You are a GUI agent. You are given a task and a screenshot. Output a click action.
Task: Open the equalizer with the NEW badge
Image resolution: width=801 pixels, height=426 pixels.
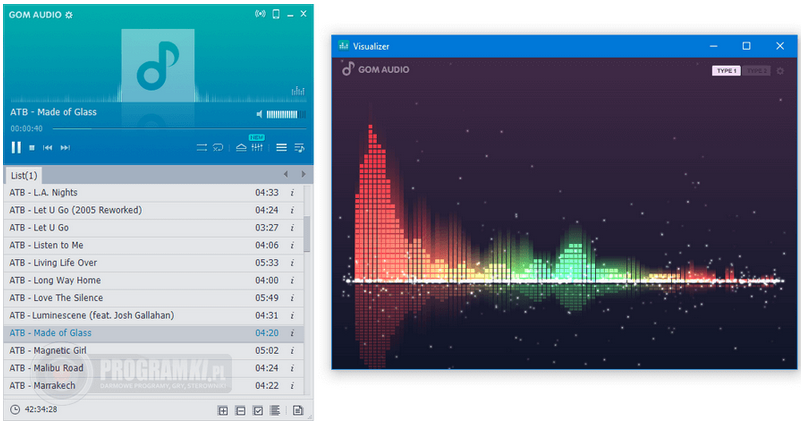257,146
